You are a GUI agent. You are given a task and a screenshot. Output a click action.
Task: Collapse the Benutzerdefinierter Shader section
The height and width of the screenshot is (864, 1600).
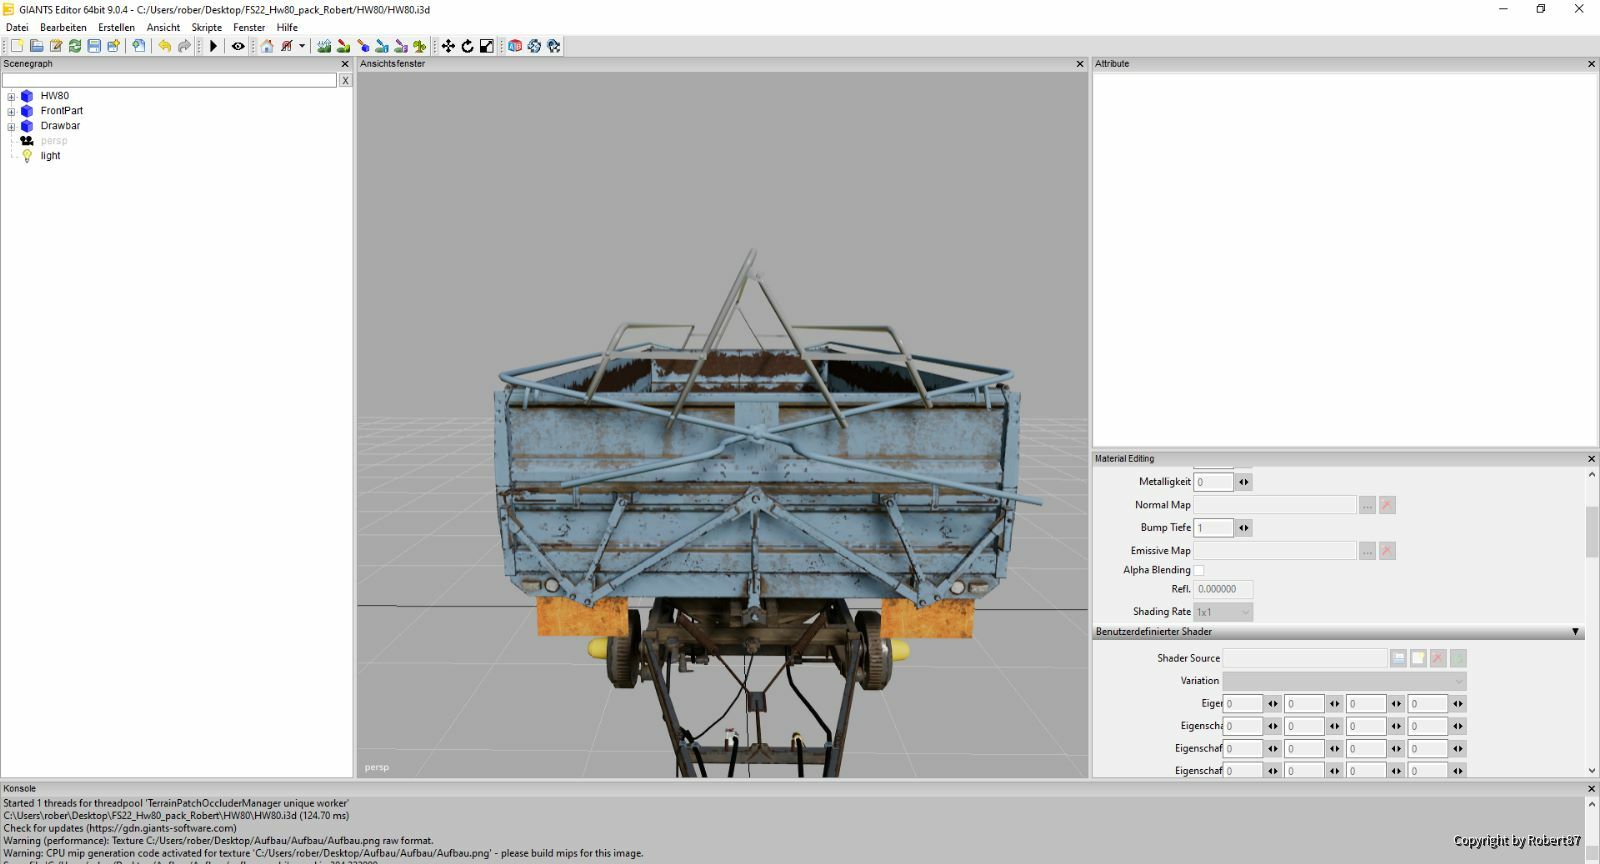1575,632
